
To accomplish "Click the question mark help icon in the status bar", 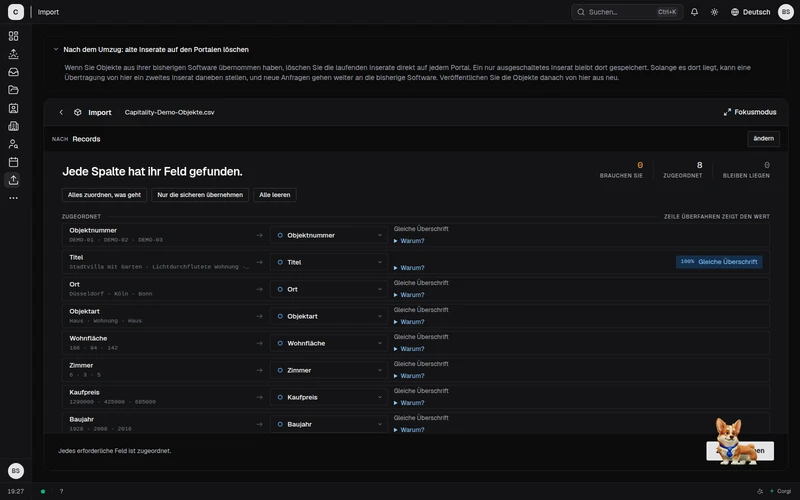I will (x=61, y=491).
